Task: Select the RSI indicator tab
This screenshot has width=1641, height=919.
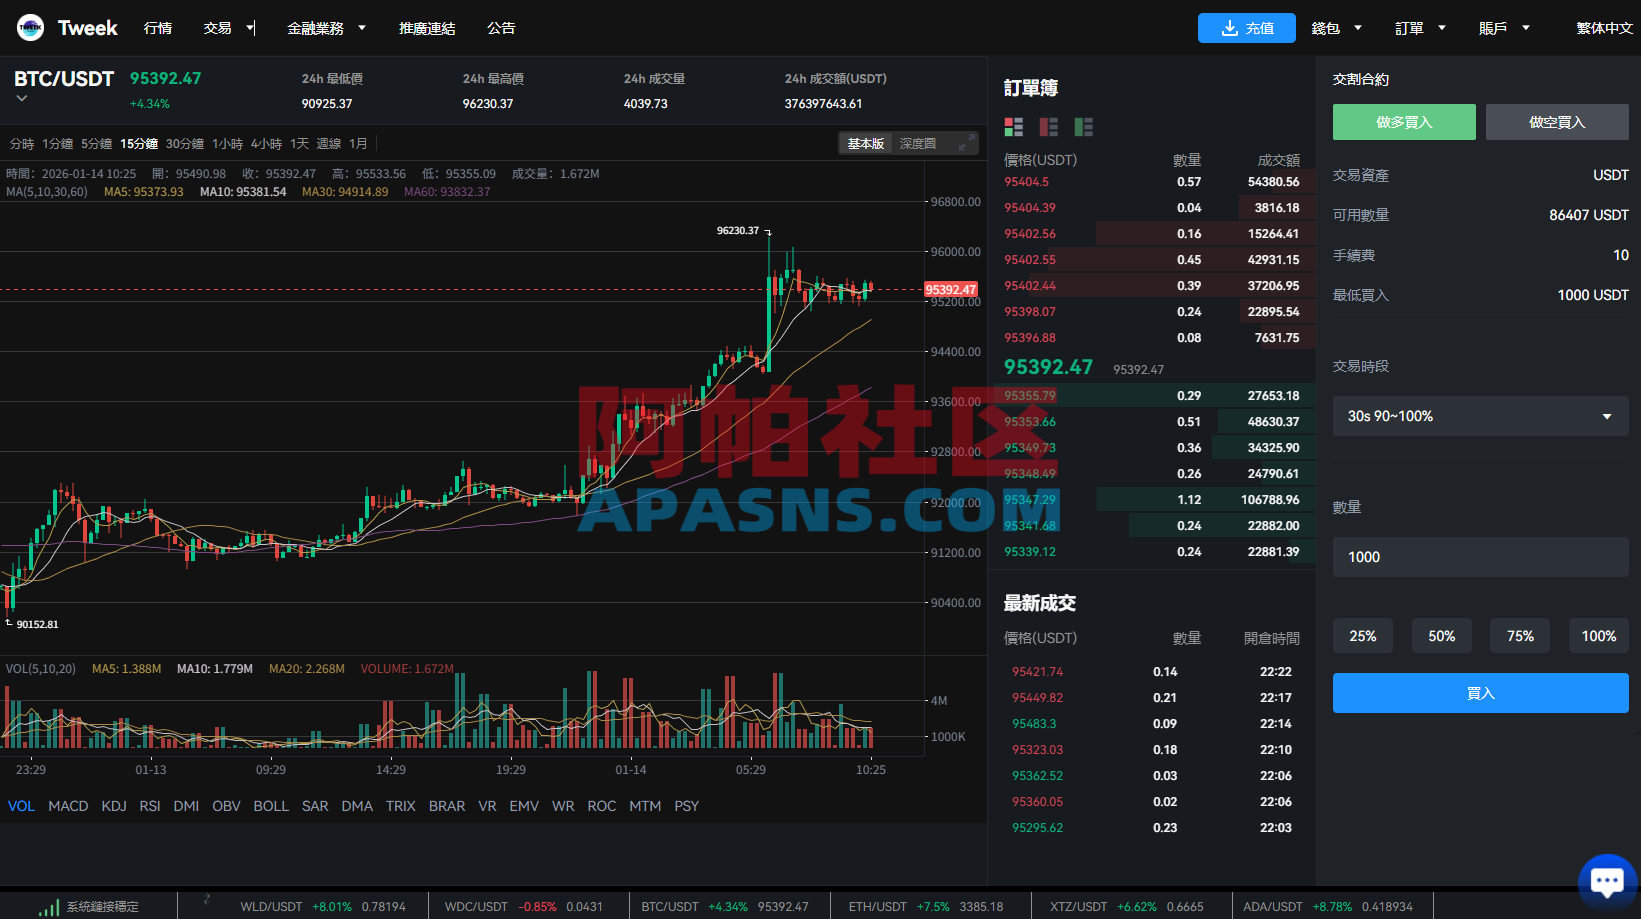Action: [150, 806]
